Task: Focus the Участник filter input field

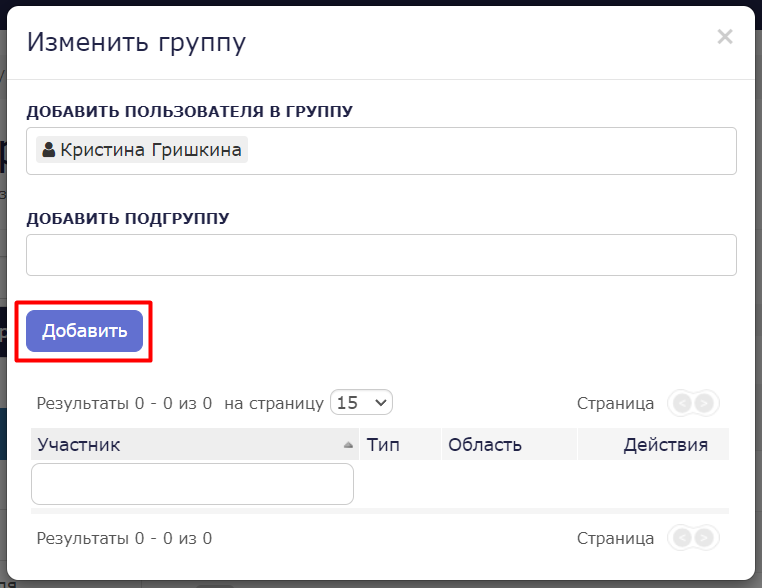Action: pos(192,484)
